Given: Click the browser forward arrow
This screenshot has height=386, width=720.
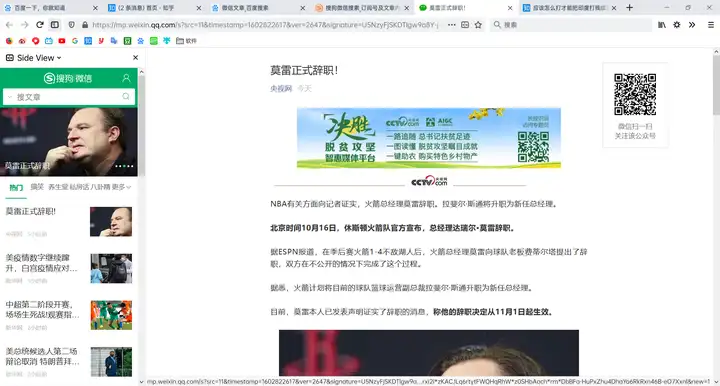Looking at the screenshot, I should pos(24,25).
